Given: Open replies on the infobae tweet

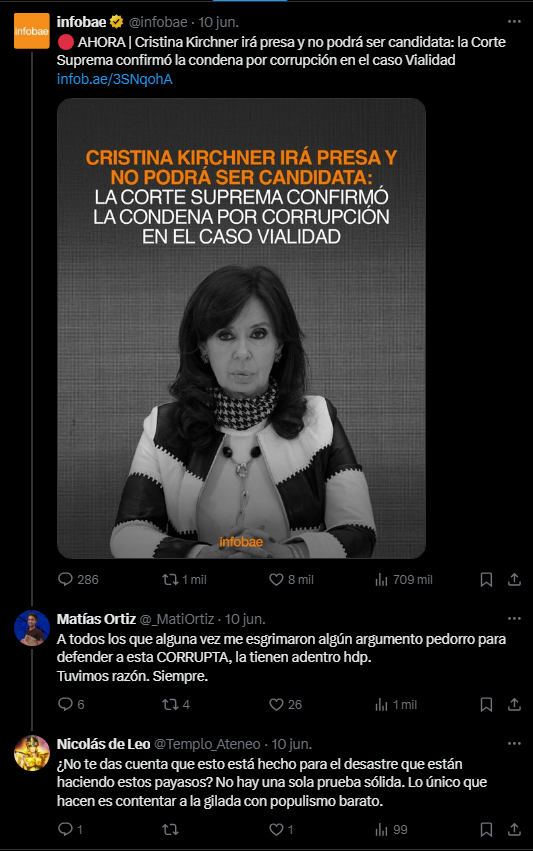Looking at the screenshot, I should tap(78, 580).
